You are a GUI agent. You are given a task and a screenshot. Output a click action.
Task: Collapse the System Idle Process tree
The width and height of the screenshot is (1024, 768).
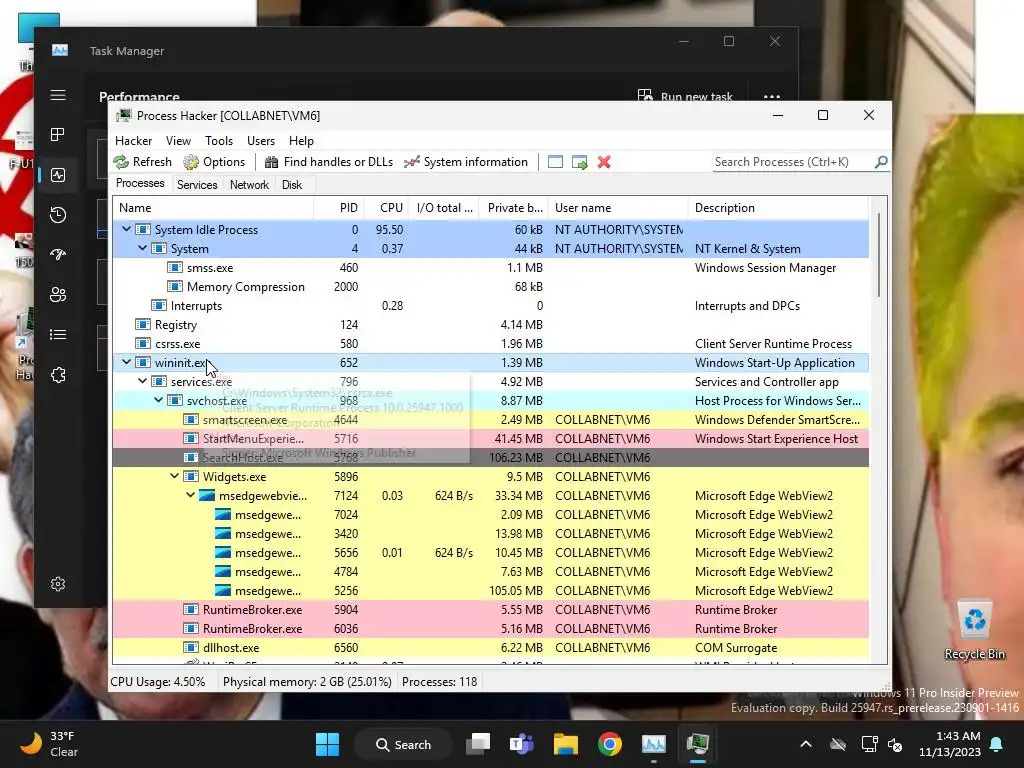click(126, 229)
